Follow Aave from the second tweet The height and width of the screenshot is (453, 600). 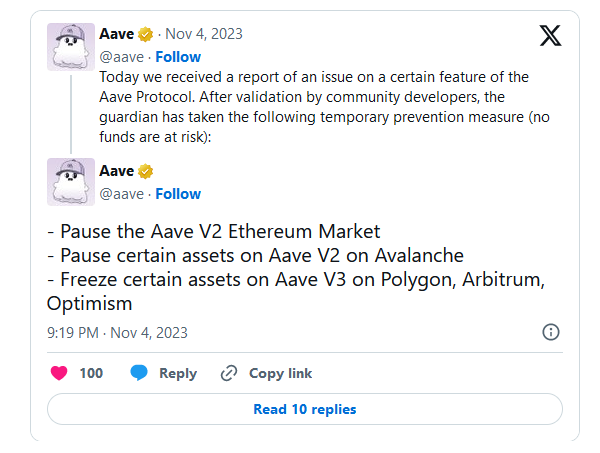[x=178, y=193]
